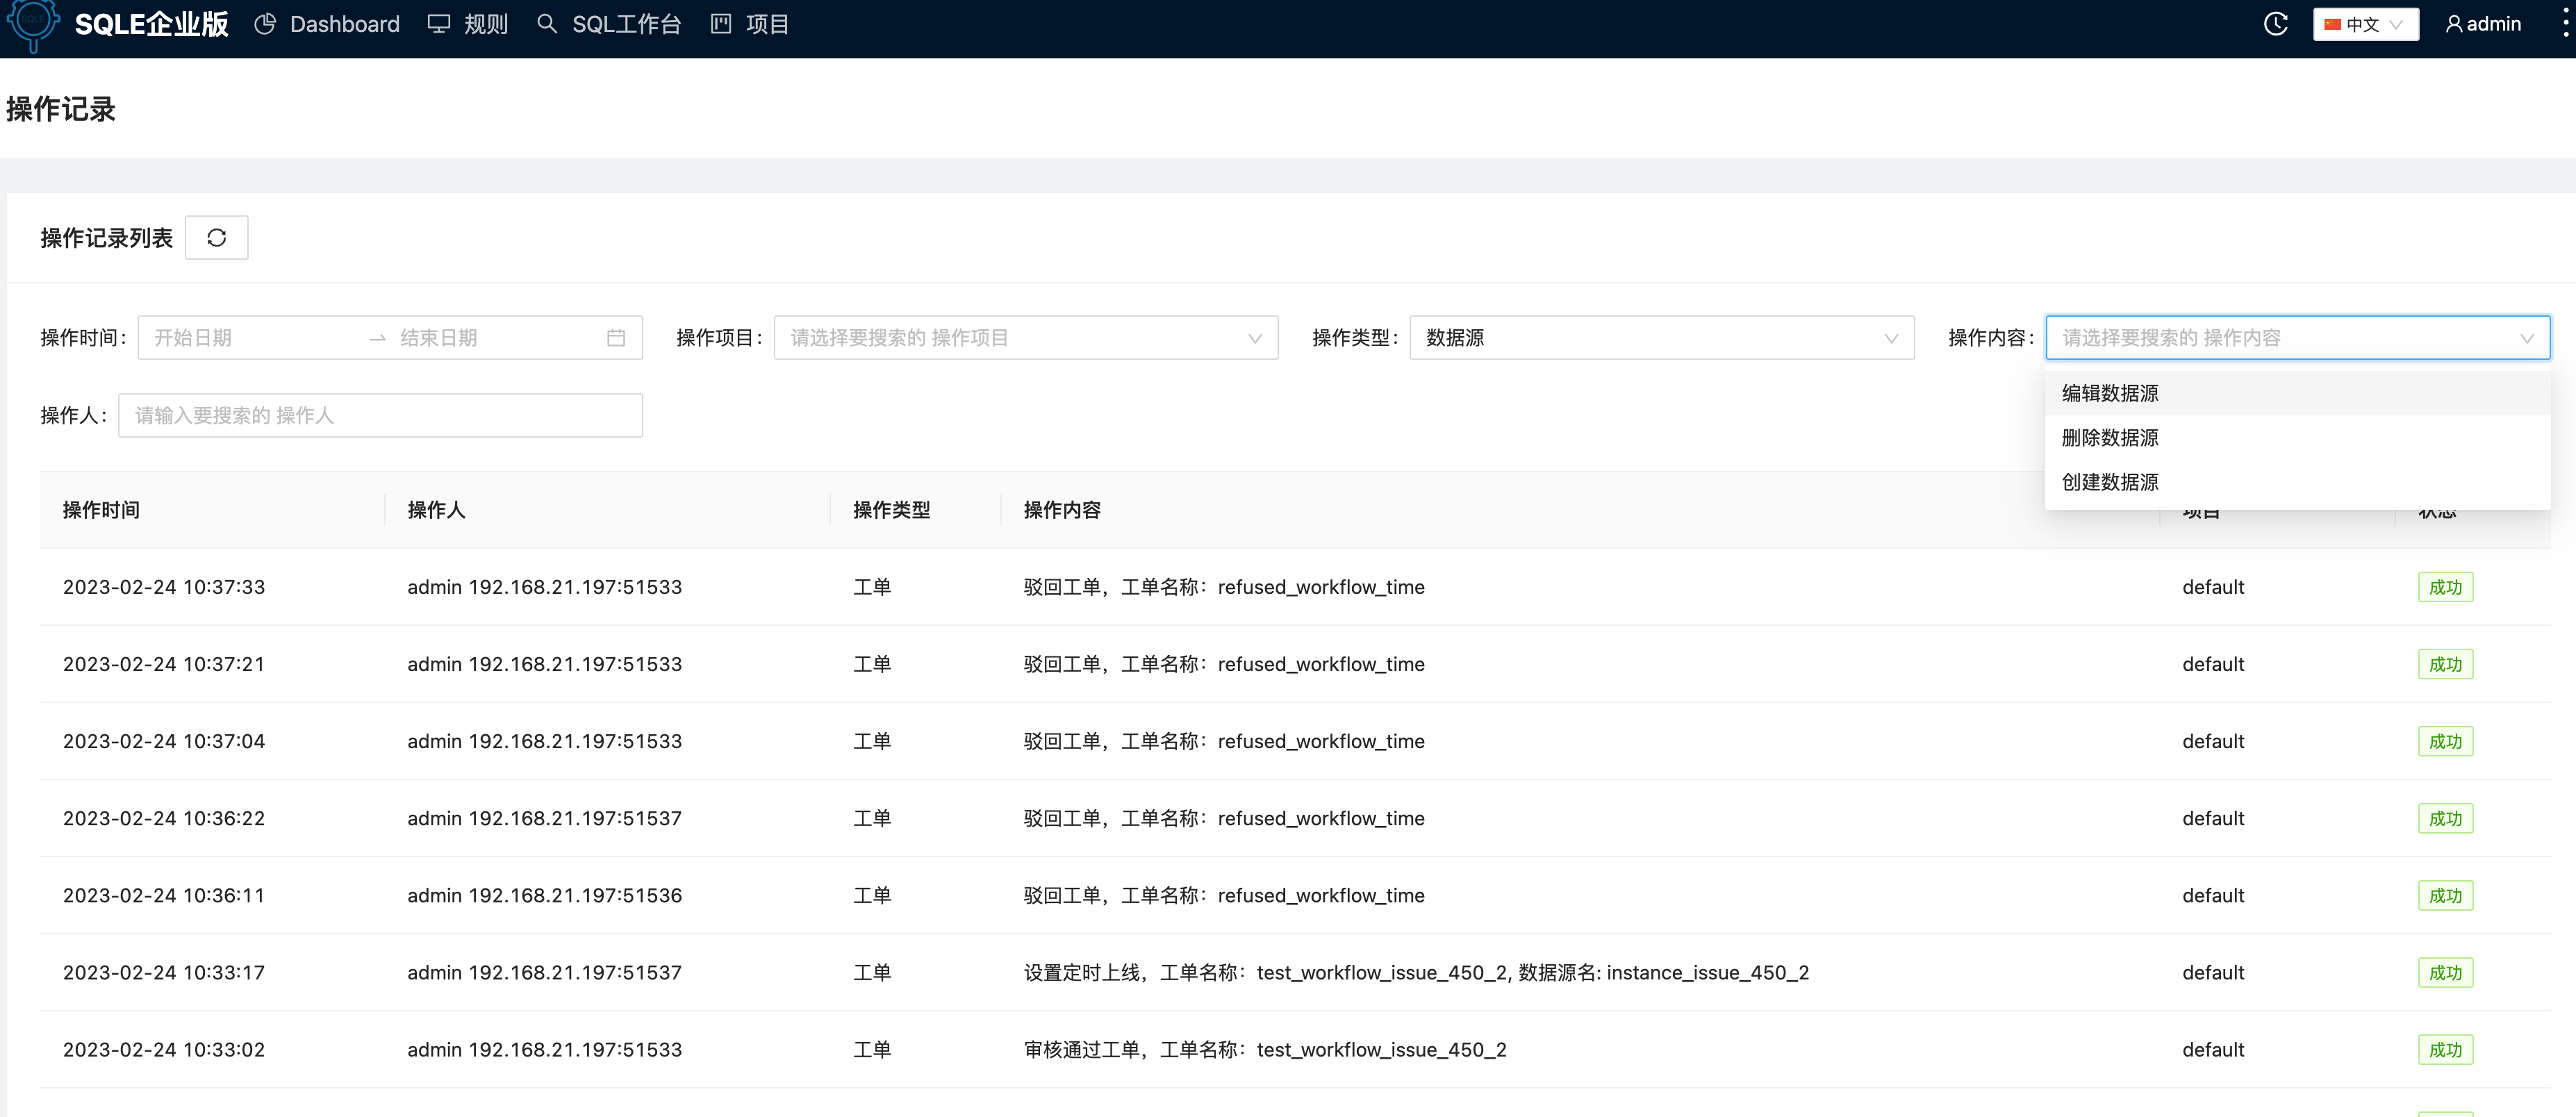The width and height of the screenshot is (2576, 1117).
Task: Click the clock history icon in the top bar
Action: 2276,23
